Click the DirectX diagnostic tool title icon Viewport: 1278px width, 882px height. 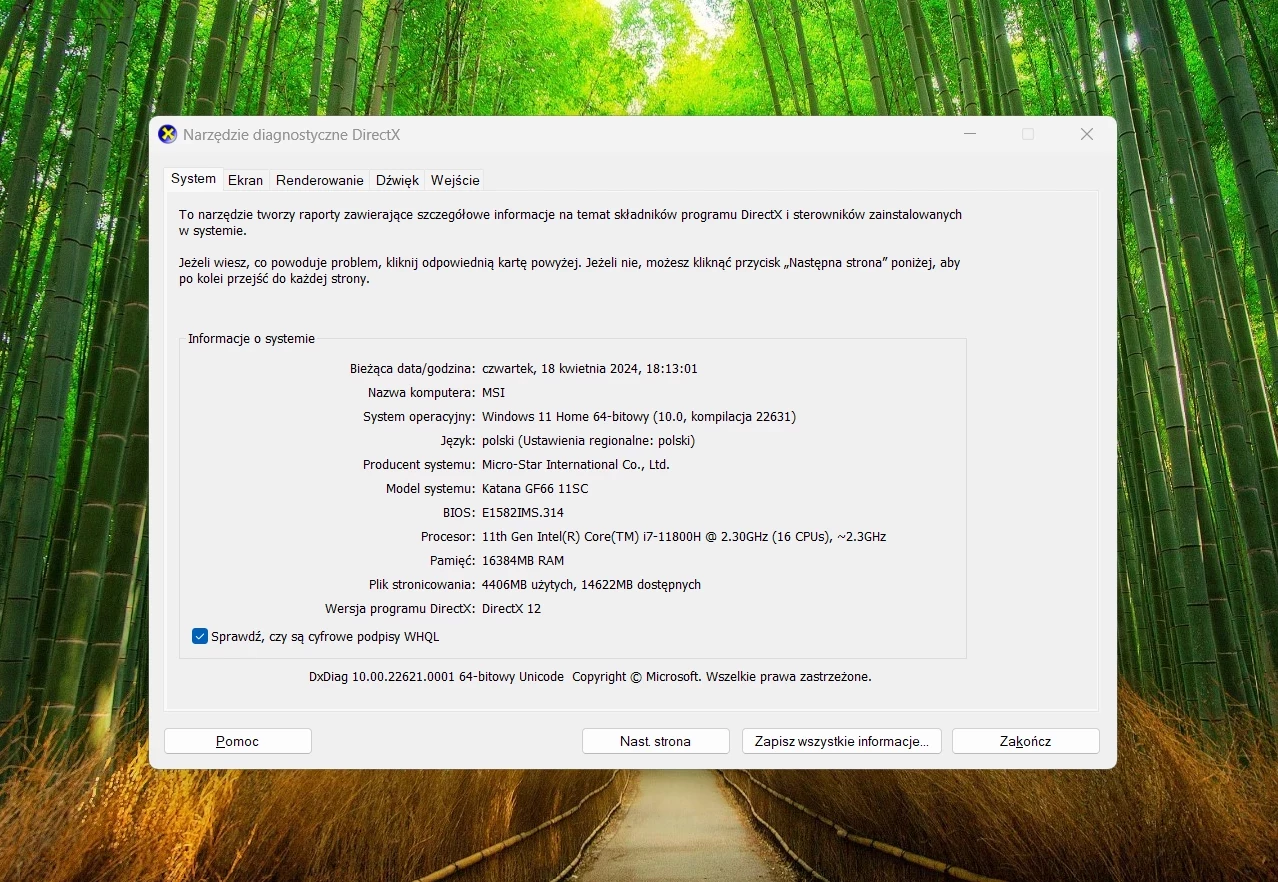(x=168, y=135)
